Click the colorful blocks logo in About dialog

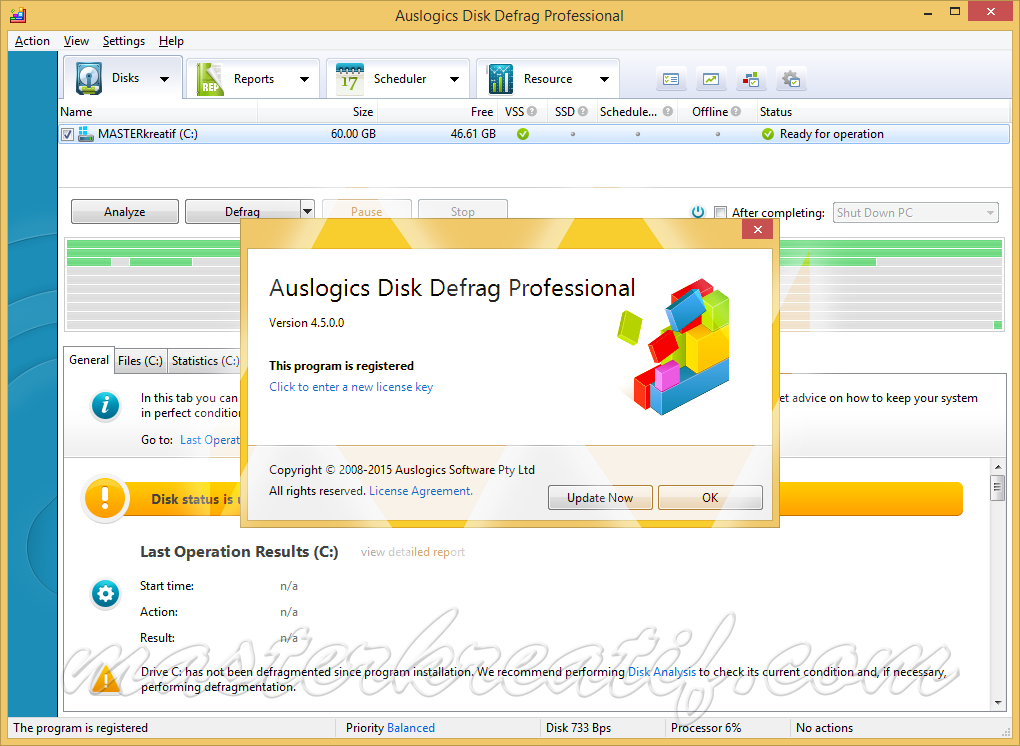(x=674, y=346)
